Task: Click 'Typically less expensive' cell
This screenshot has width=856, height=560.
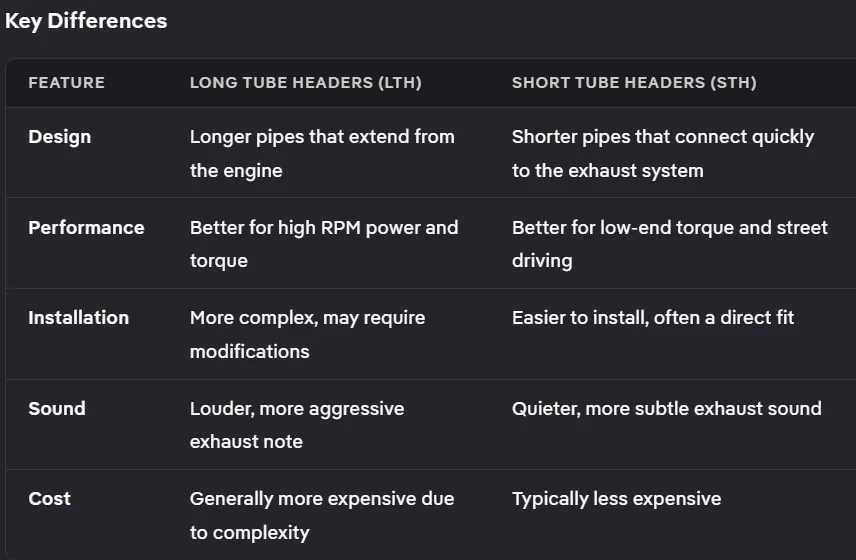Action: pos(616,498)
